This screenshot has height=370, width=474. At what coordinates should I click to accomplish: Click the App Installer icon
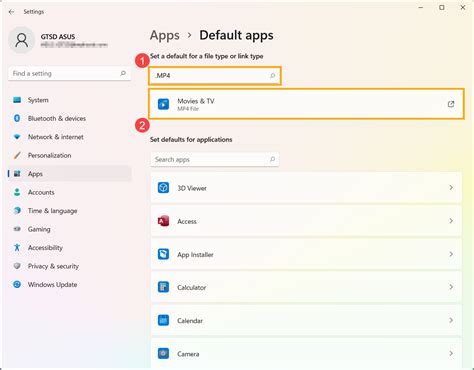point(163,254)
